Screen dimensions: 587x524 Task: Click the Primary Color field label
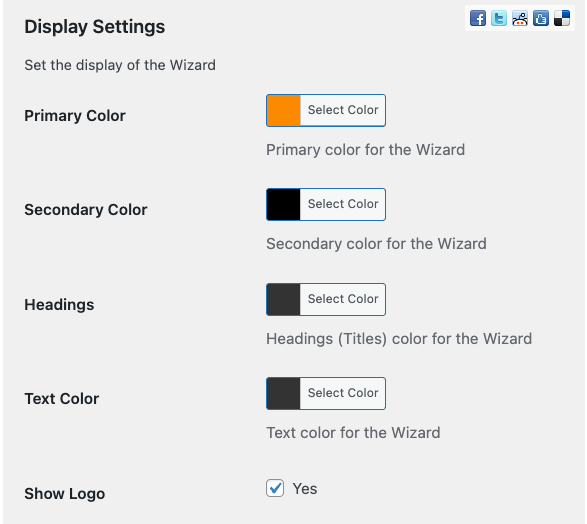coord(75,116)
